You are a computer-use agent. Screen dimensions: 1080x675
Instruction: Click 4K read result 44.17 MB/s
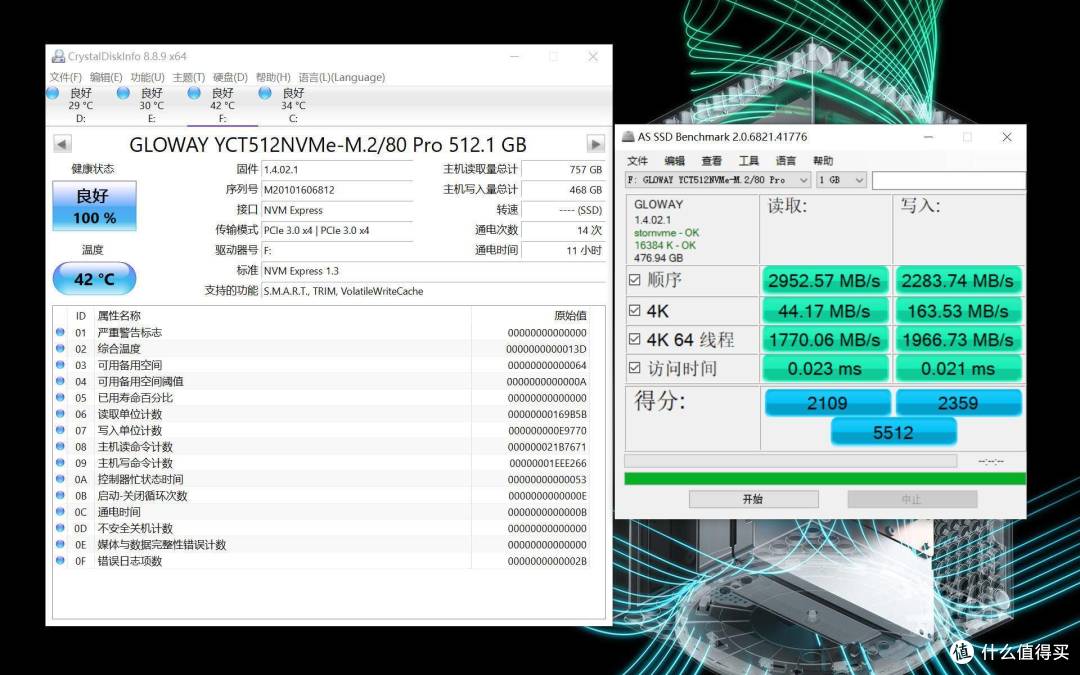(824, 311)
